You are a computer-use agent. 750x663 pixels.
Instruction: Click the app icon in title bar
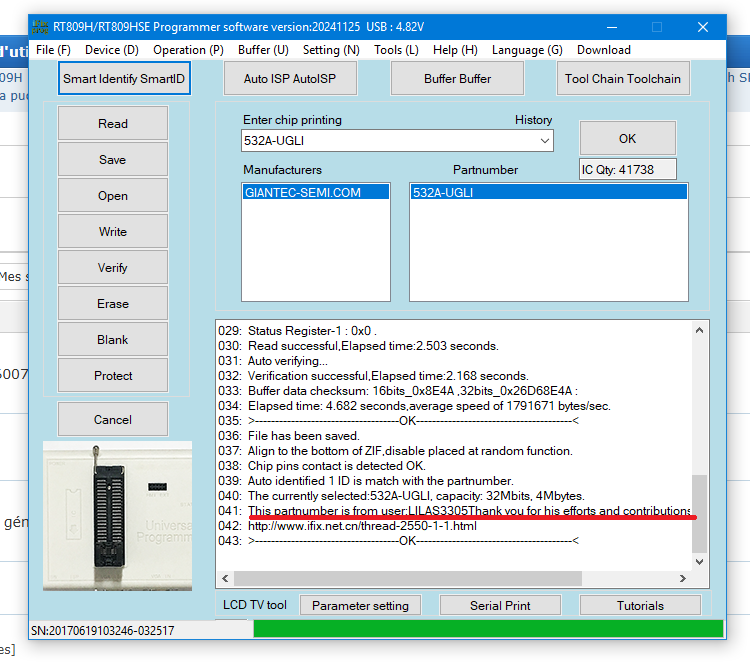[40, 27]
